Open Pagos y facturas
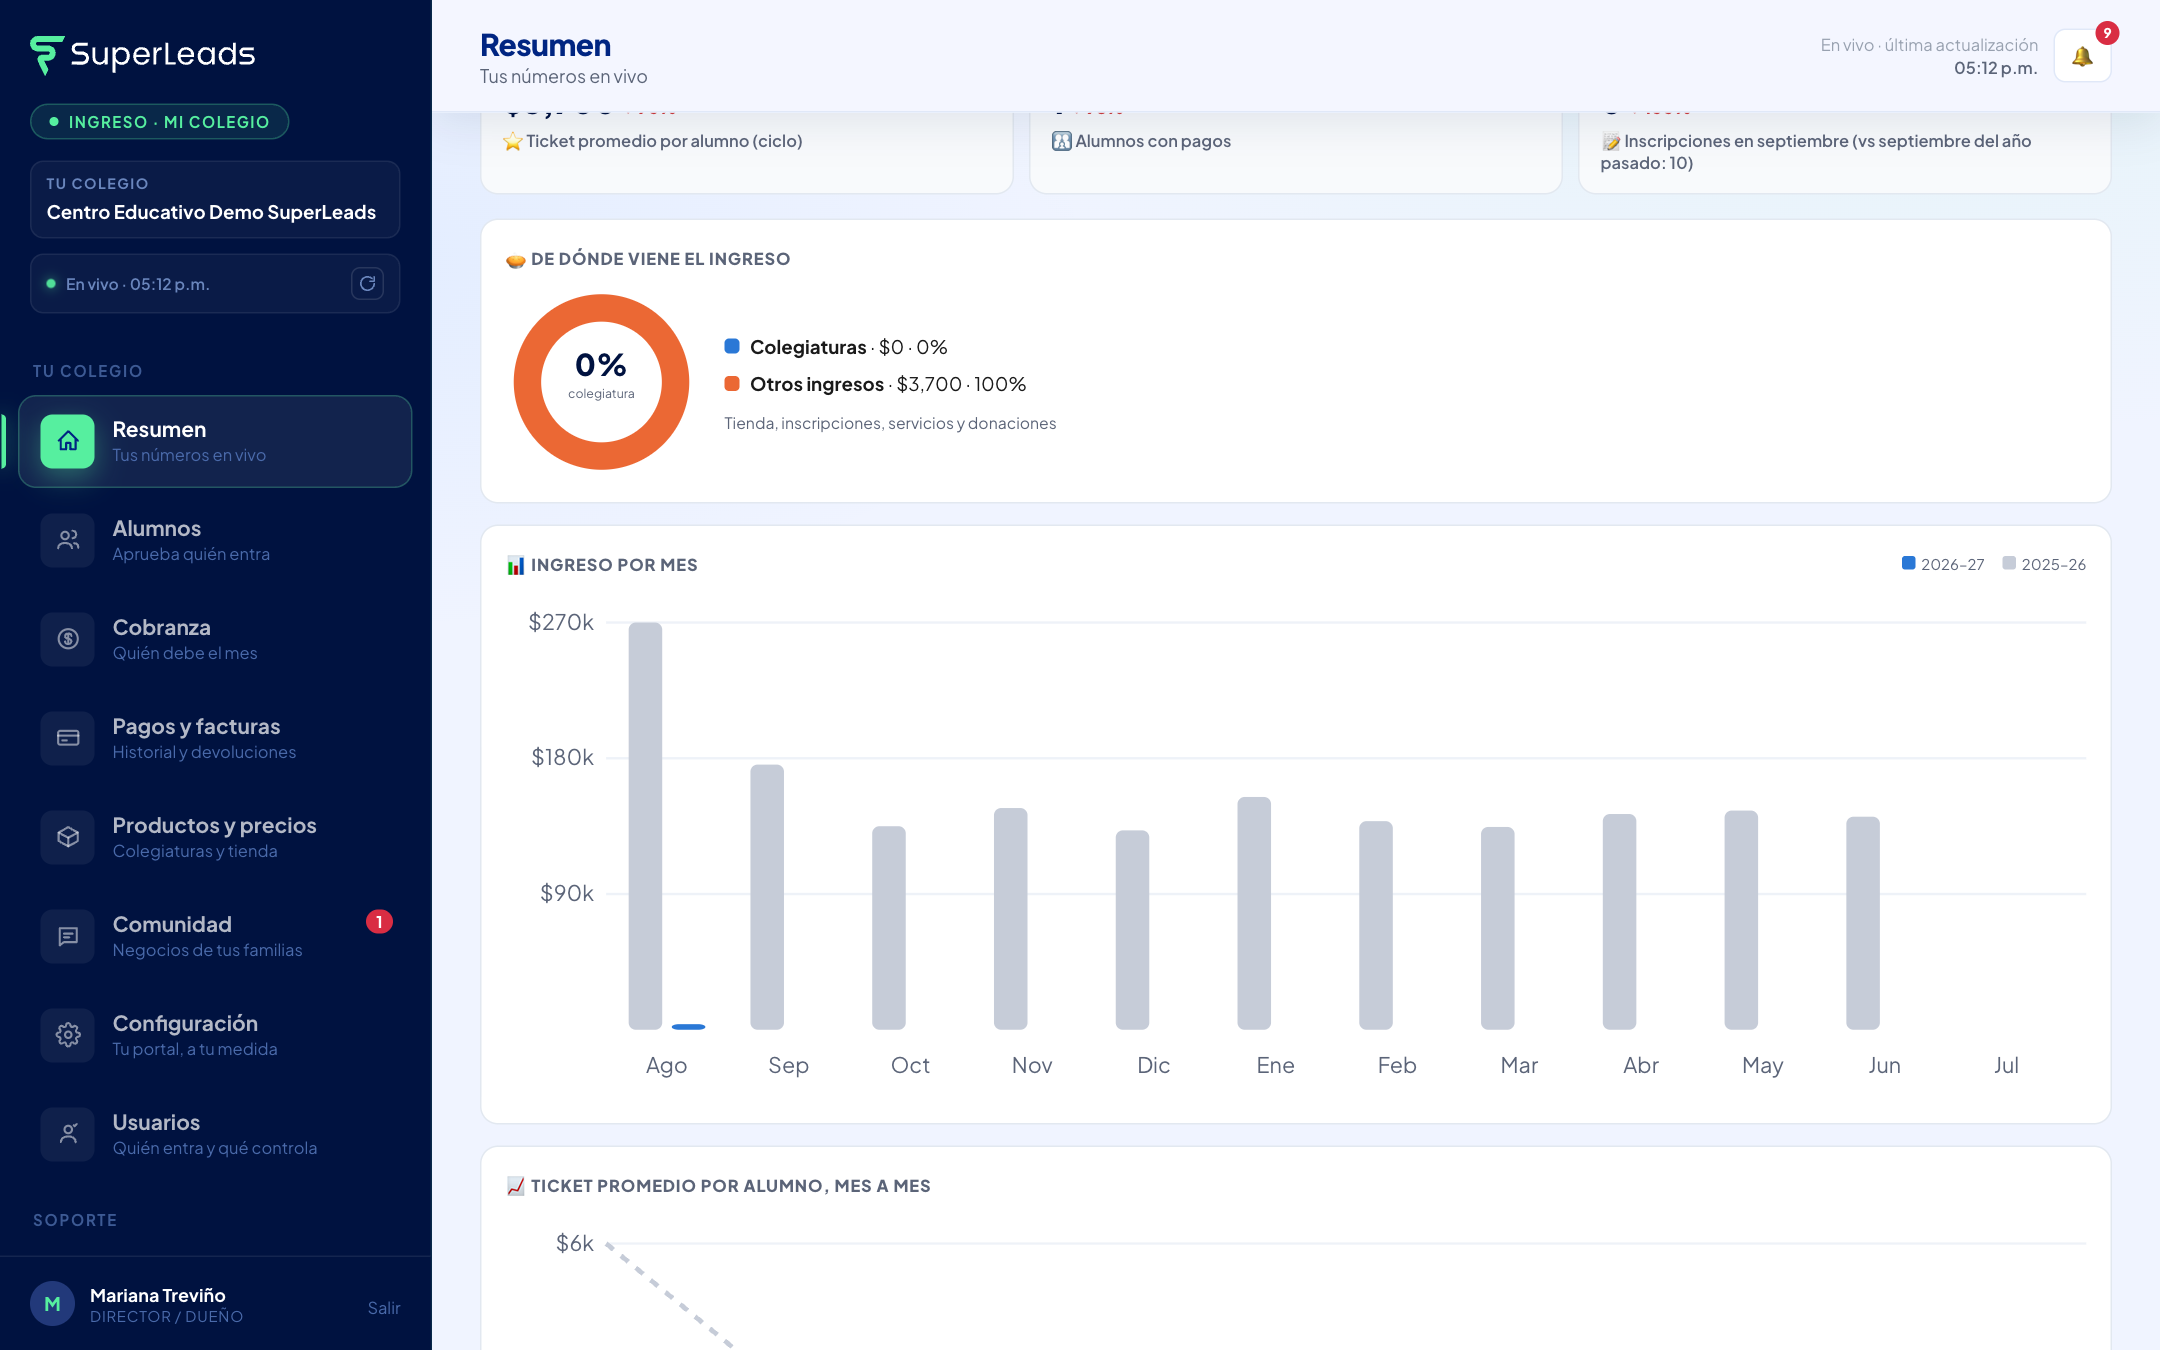Viewport: 2160px width, 1350px height. (x=215, y=738)
